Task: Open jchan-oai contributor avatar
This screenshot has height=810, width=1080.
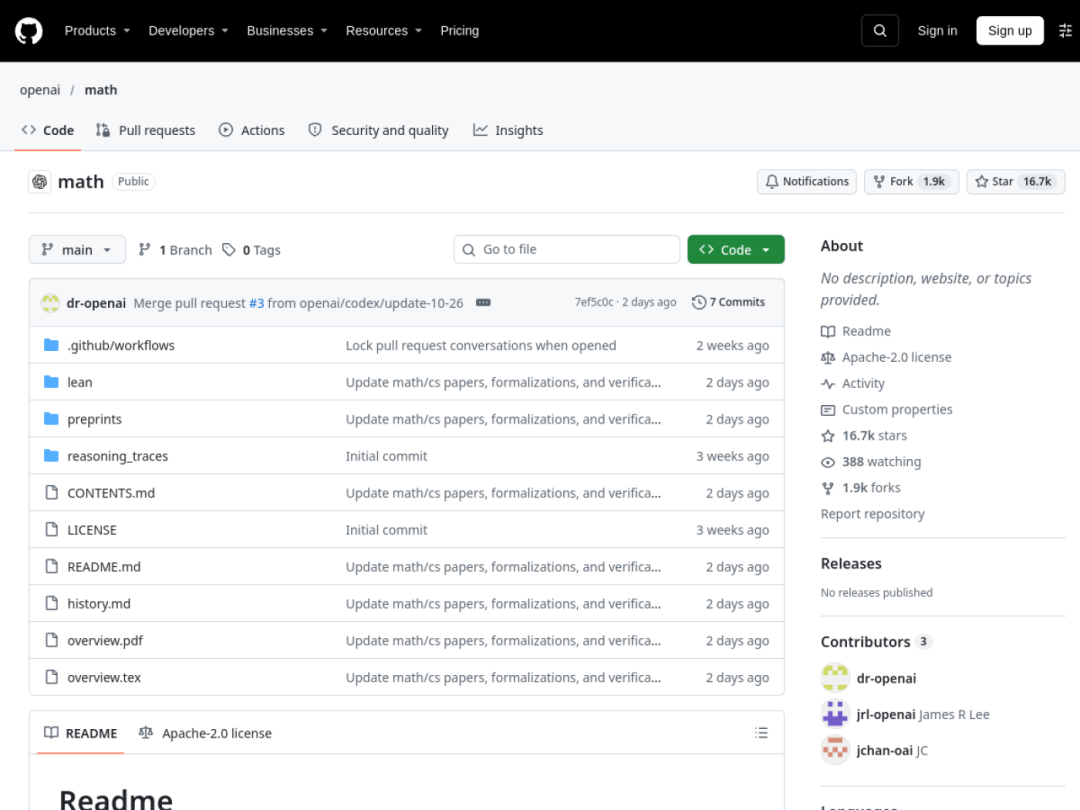Action: pyautogui.click(x=835, y=750)
